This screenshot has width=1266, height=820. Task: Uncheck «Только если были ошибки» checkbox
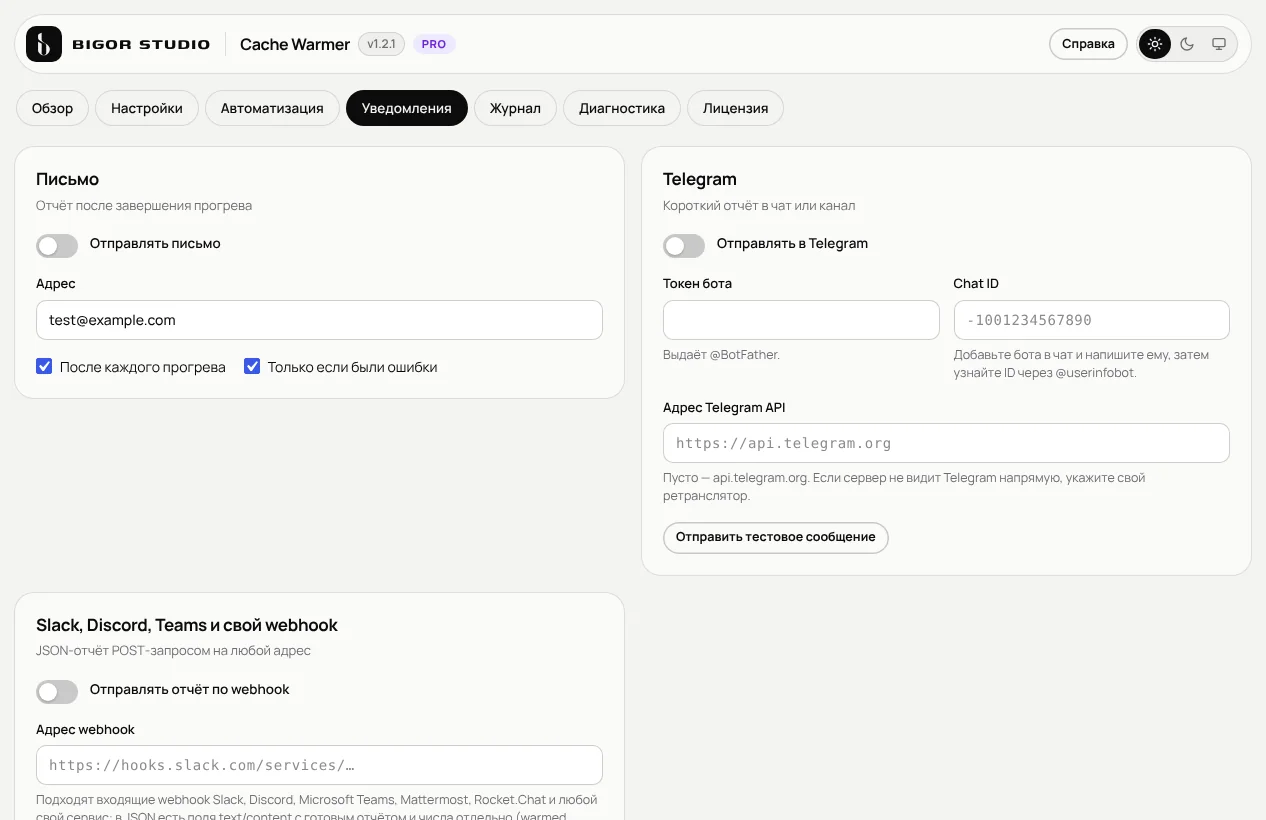(252, 367)
